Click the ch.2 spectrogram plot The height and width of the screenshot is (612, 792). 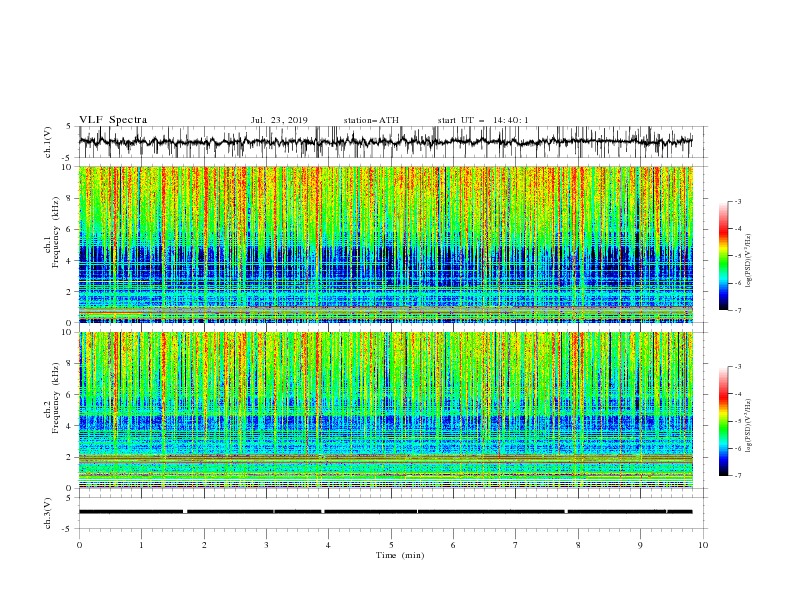tap(386, 410)
